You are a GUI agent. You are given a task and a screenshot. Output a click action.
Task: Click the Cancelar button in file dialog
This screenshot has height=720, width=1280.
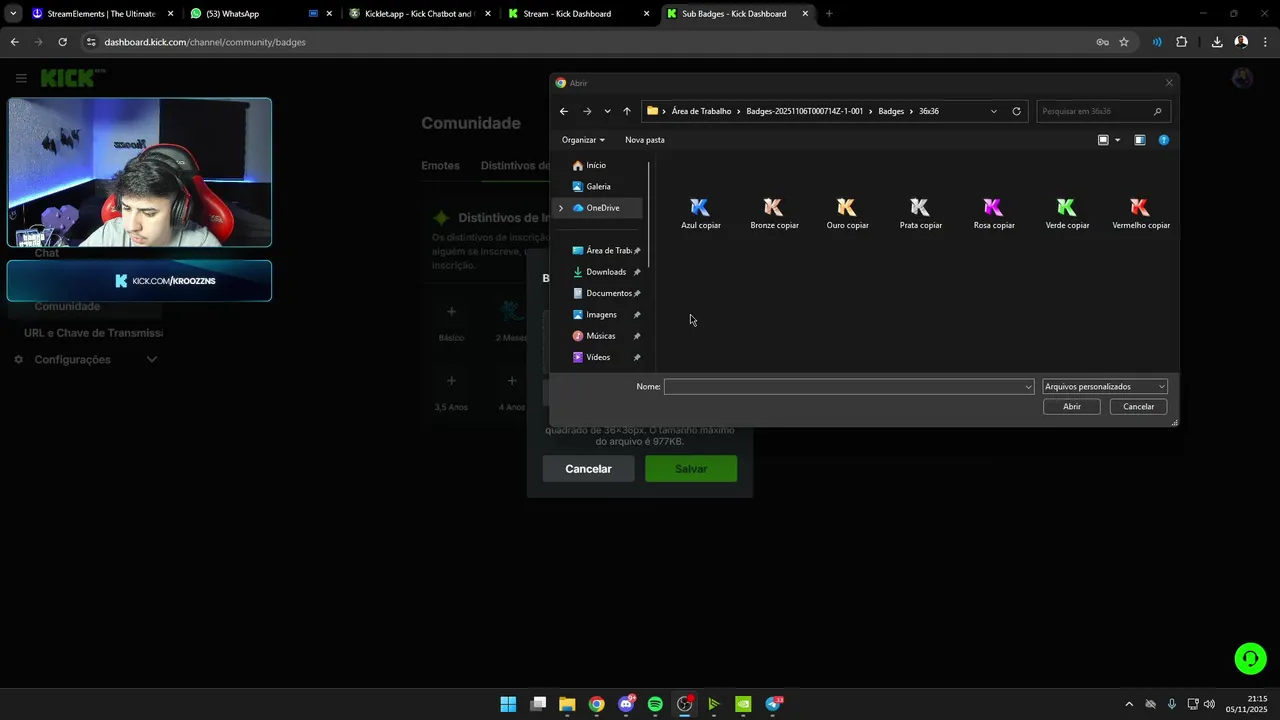coord(1138,407)
